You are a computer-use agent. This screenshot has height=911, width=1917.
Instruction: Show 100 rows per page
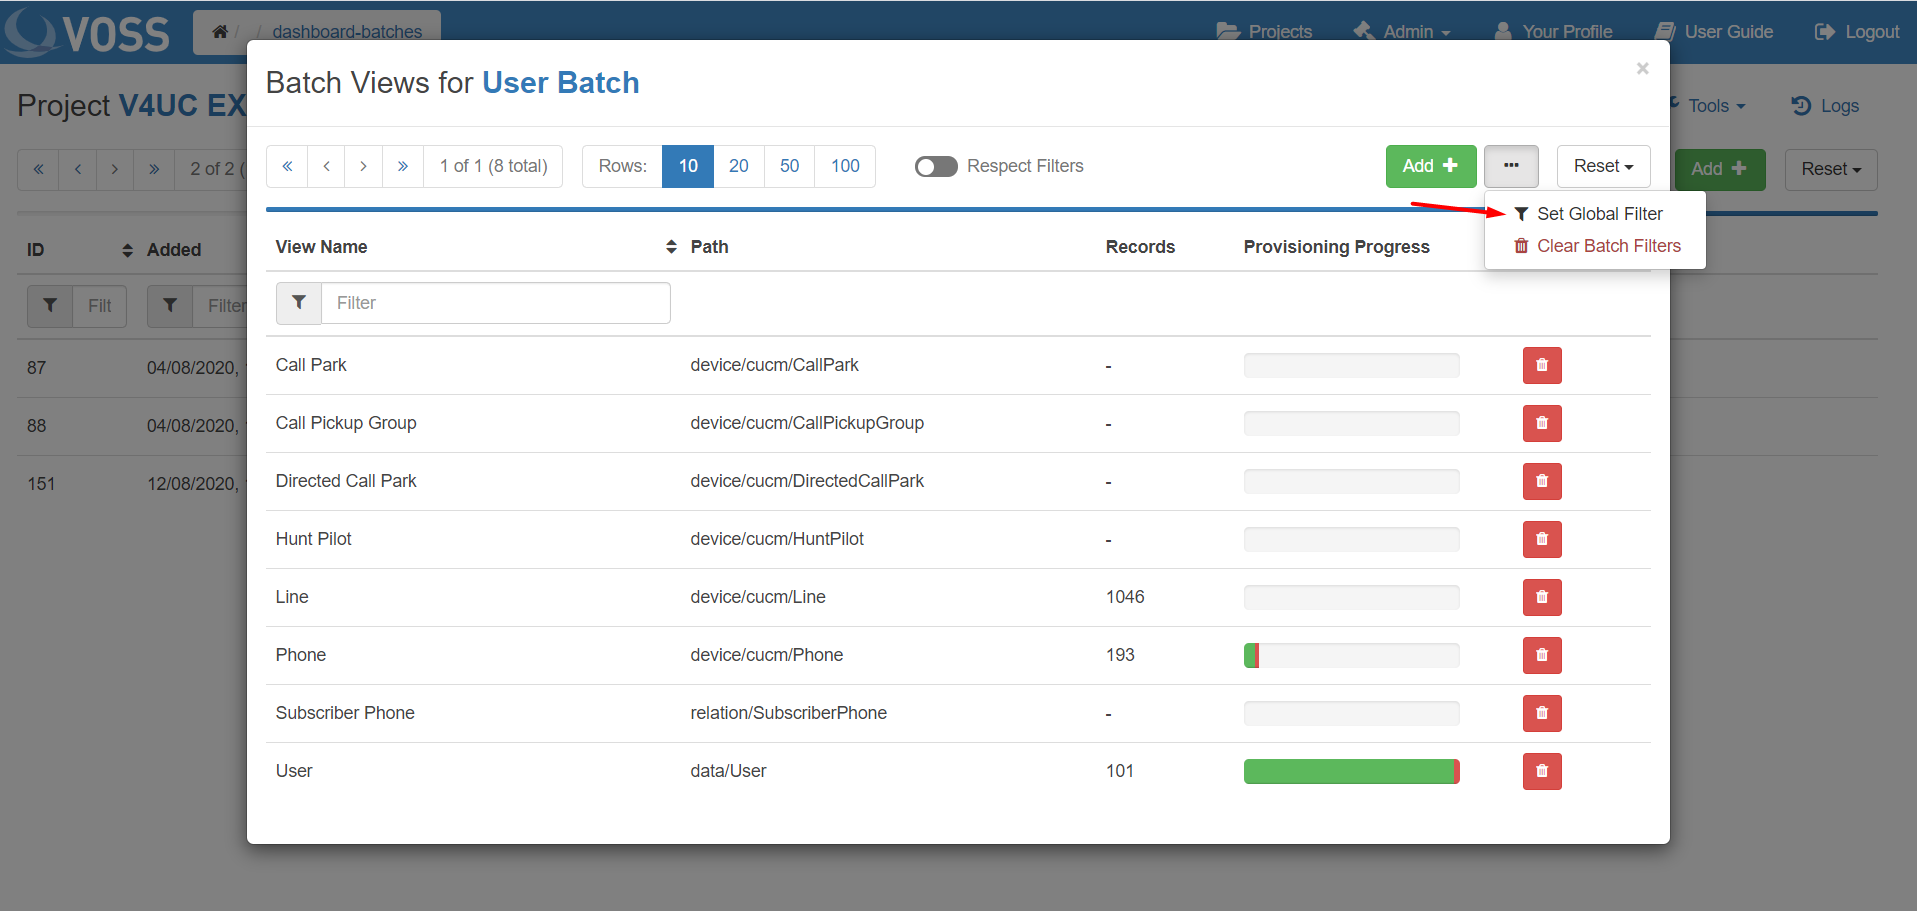click(x=844, y=166)
